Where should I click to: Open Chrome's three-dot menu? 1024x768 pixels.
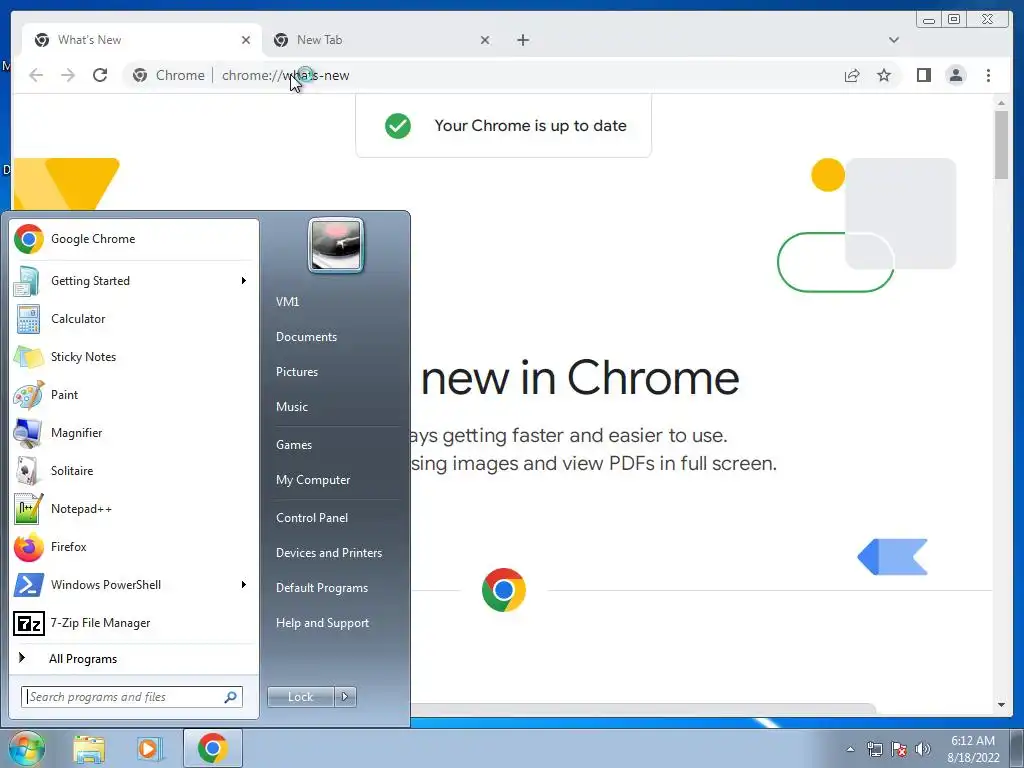coord(988,75)
